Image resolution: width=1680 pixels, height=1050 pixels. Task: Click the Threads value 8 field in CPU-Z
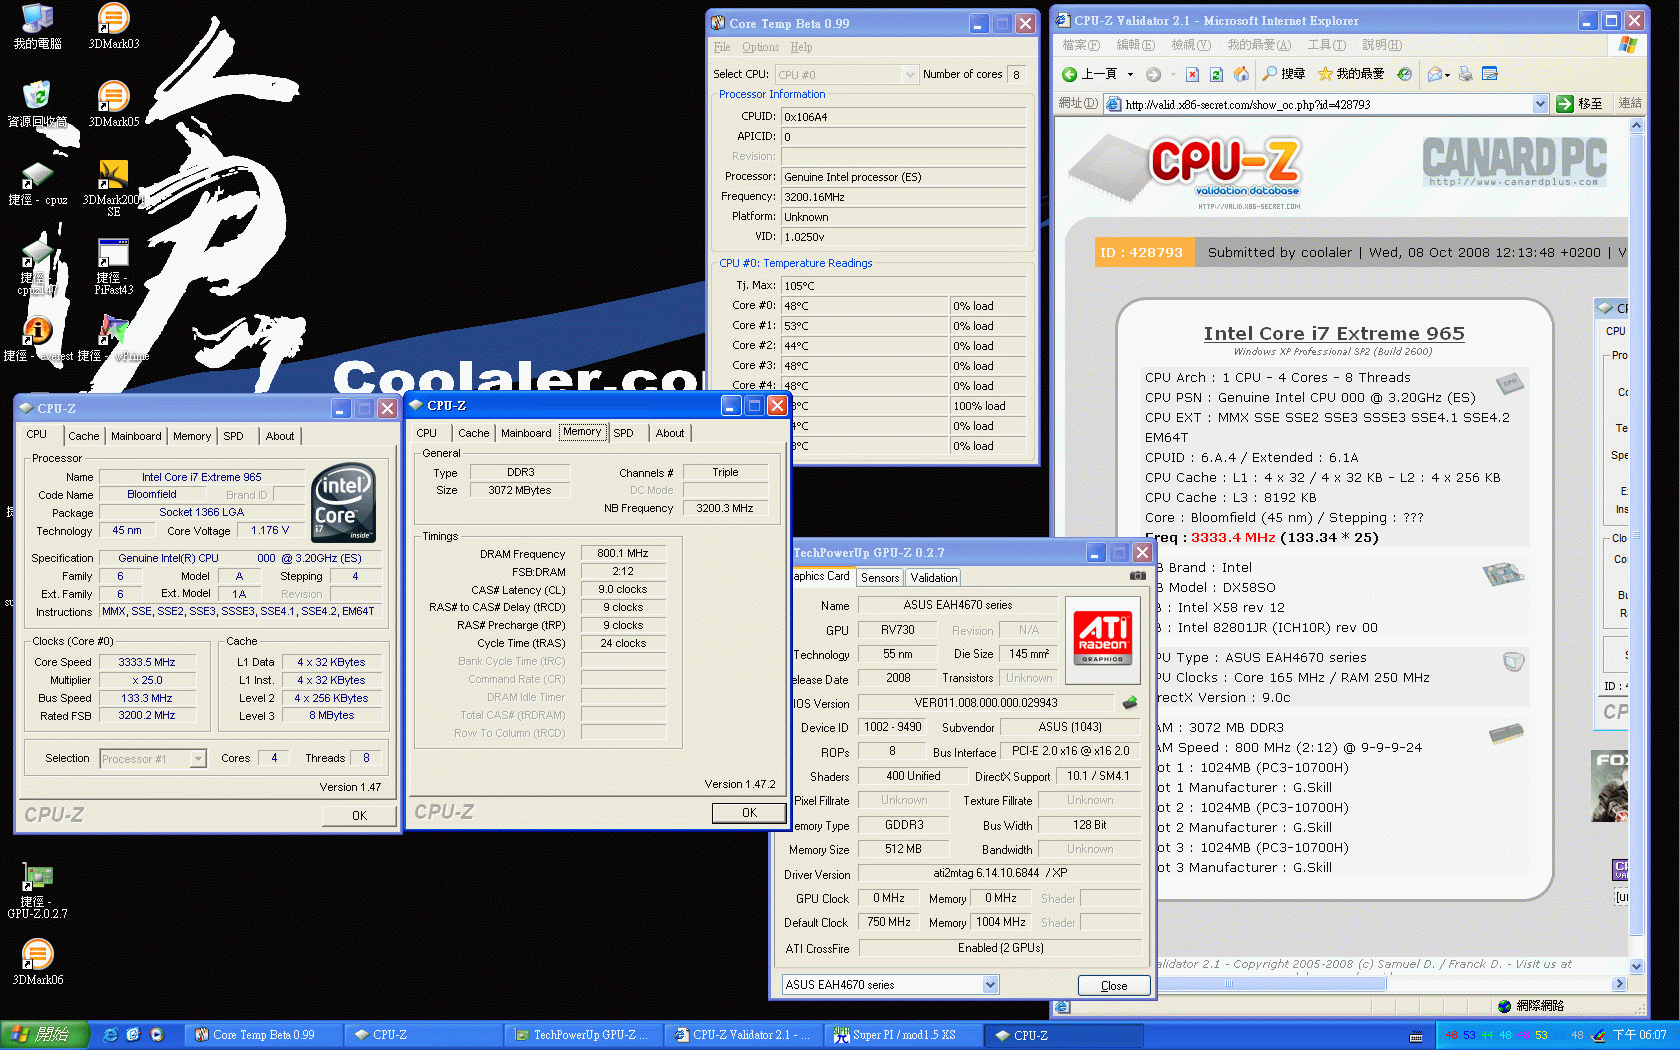pyautogui.click(x=366, y=758)
